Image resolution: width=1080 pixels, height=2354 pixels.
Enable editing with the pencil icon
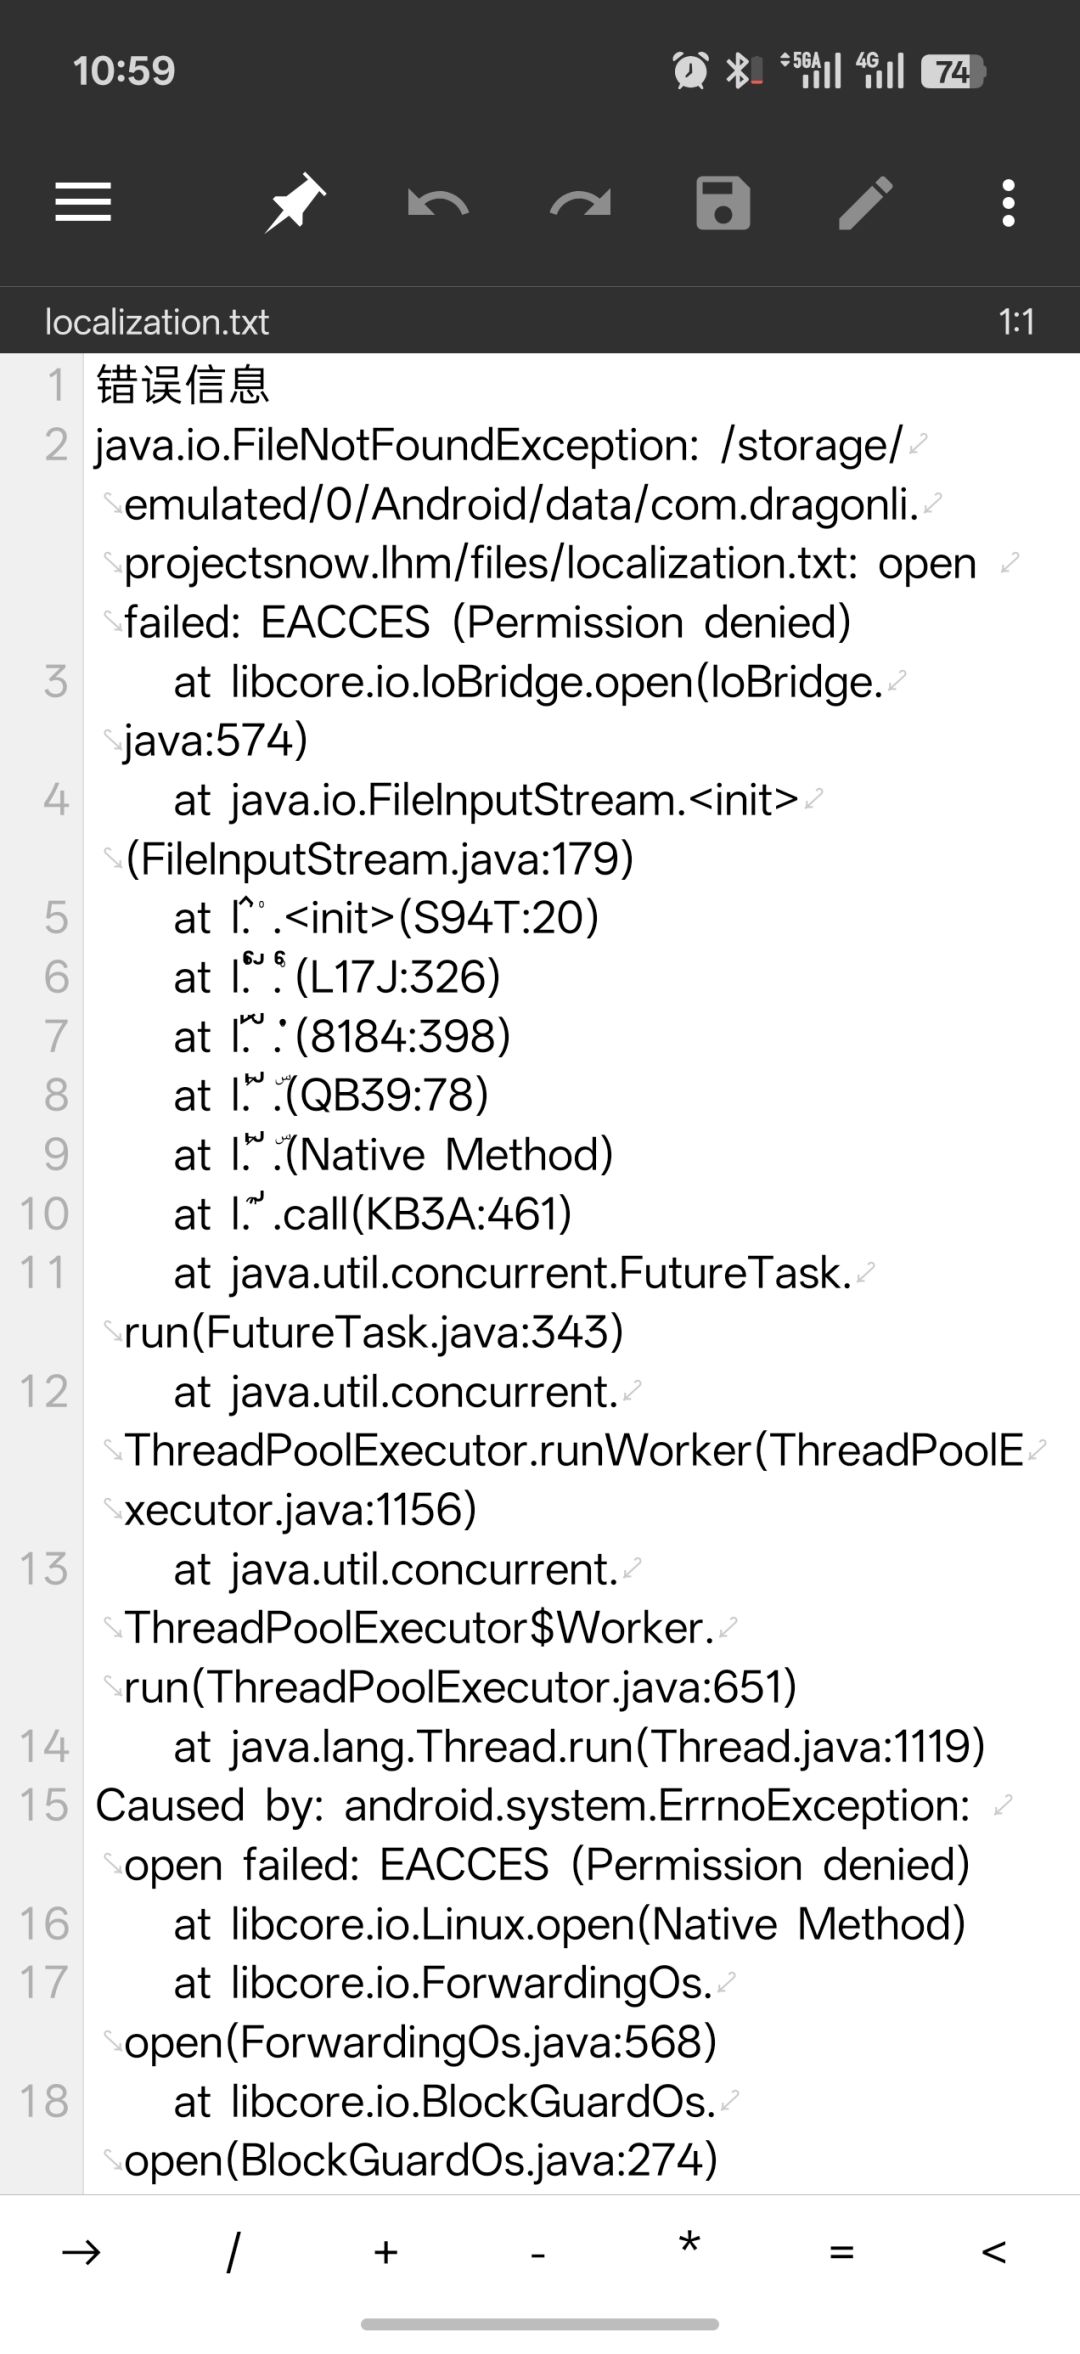[866, 203]
